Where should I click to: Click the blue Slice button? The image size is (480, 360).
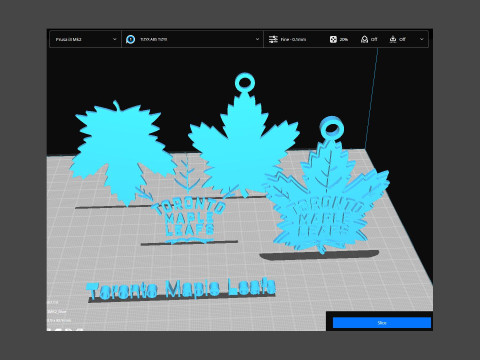(x=382, y=323)
